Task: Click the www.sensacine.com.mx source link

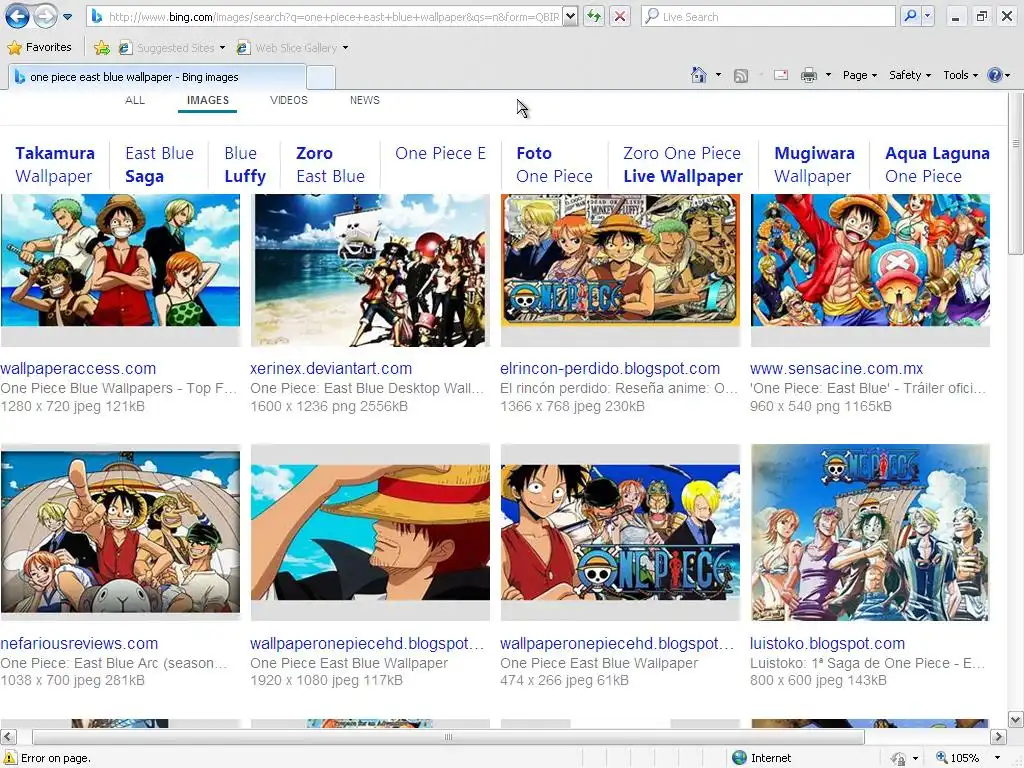Action: (837, 368)
